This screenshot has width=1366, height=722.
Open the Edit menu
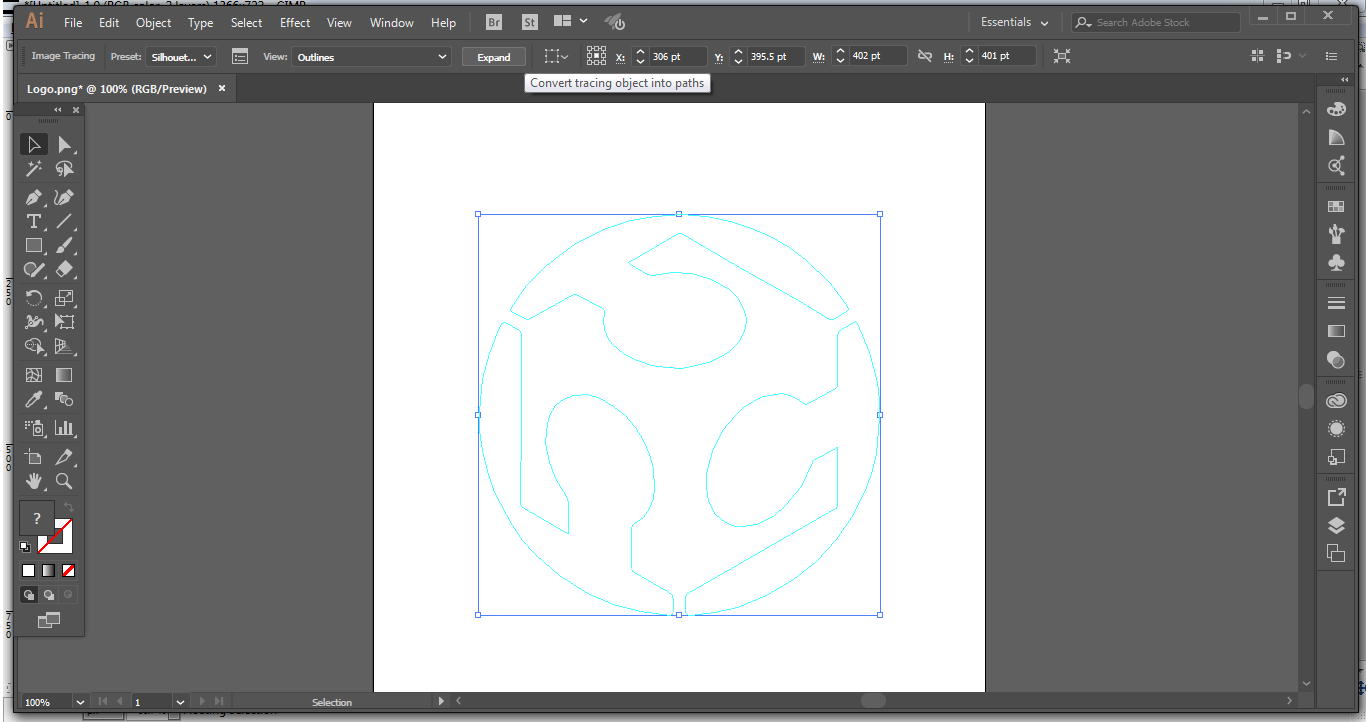pyautogui.click(x=109, y=22)
